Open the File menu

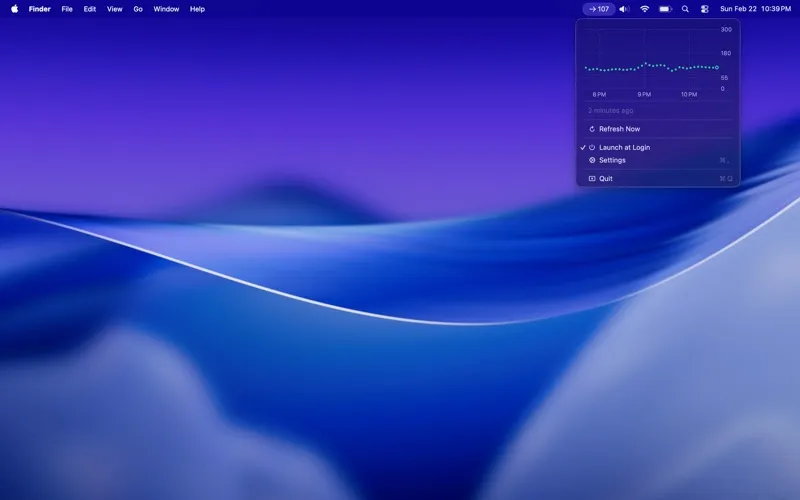pyautogui.click(x=67, y=9)
